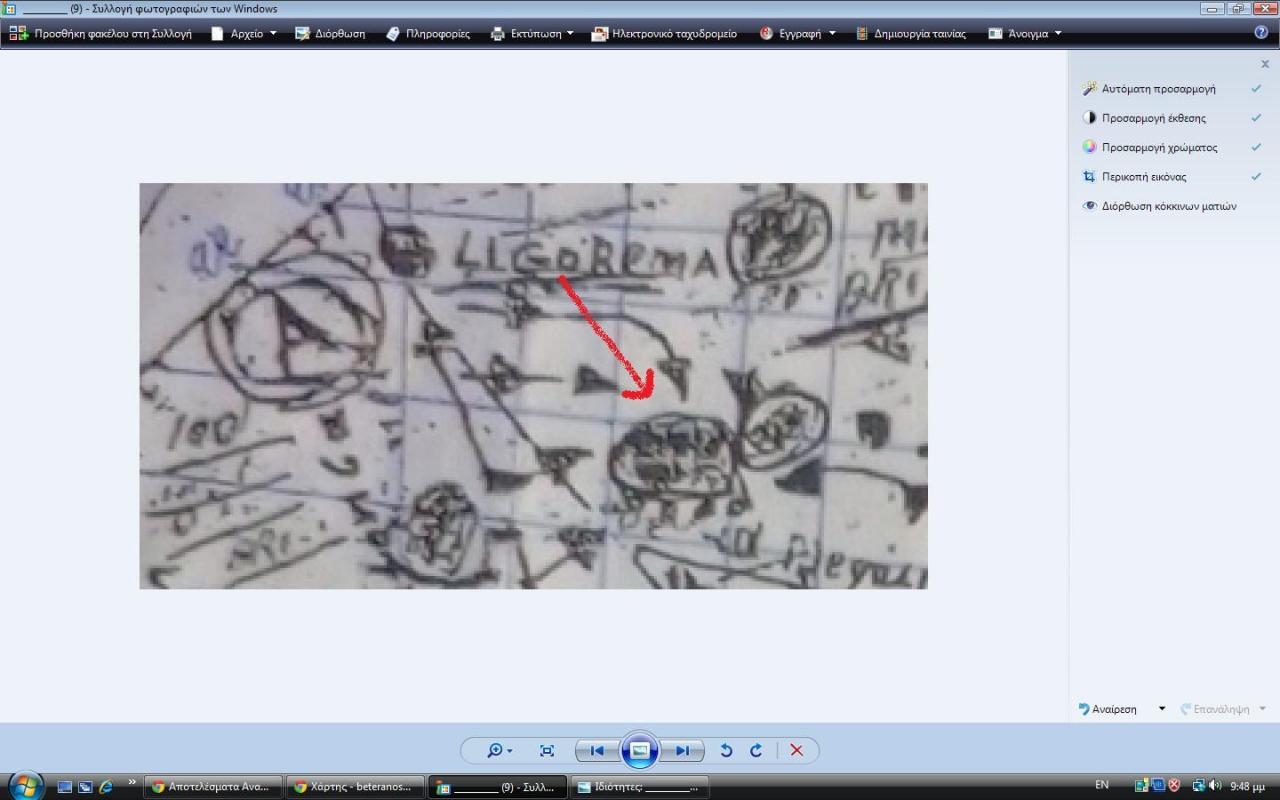Click the zoom magnifier button in bottom controls
The height and width of the screenshot is (800, 1280).
coord(497,750)
